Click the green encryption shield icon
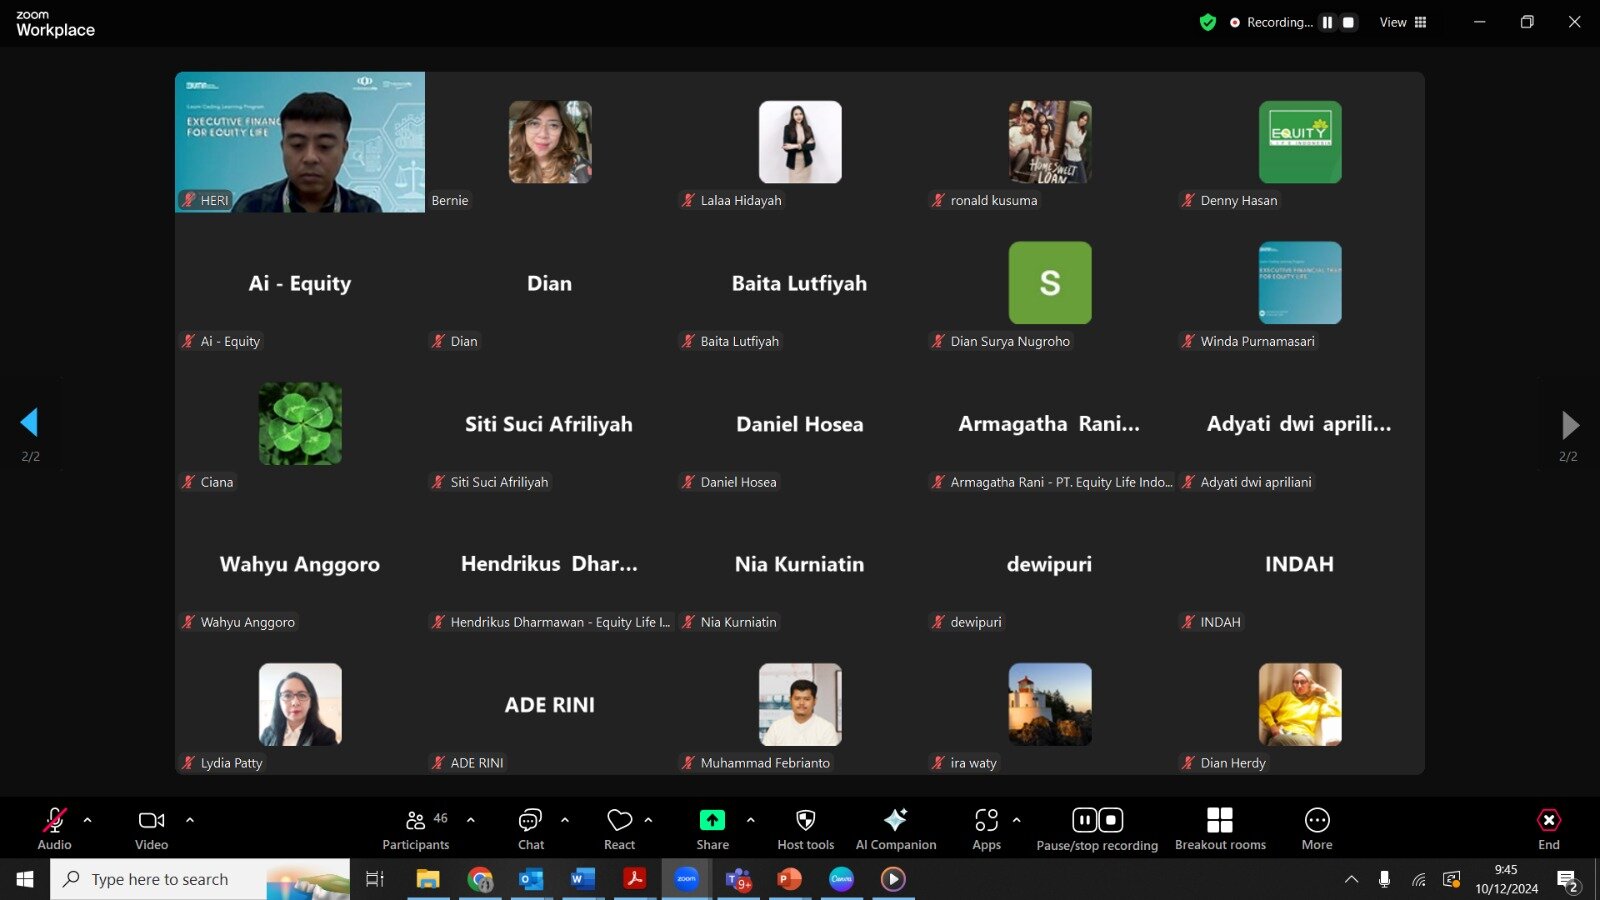 point(1208,22)
